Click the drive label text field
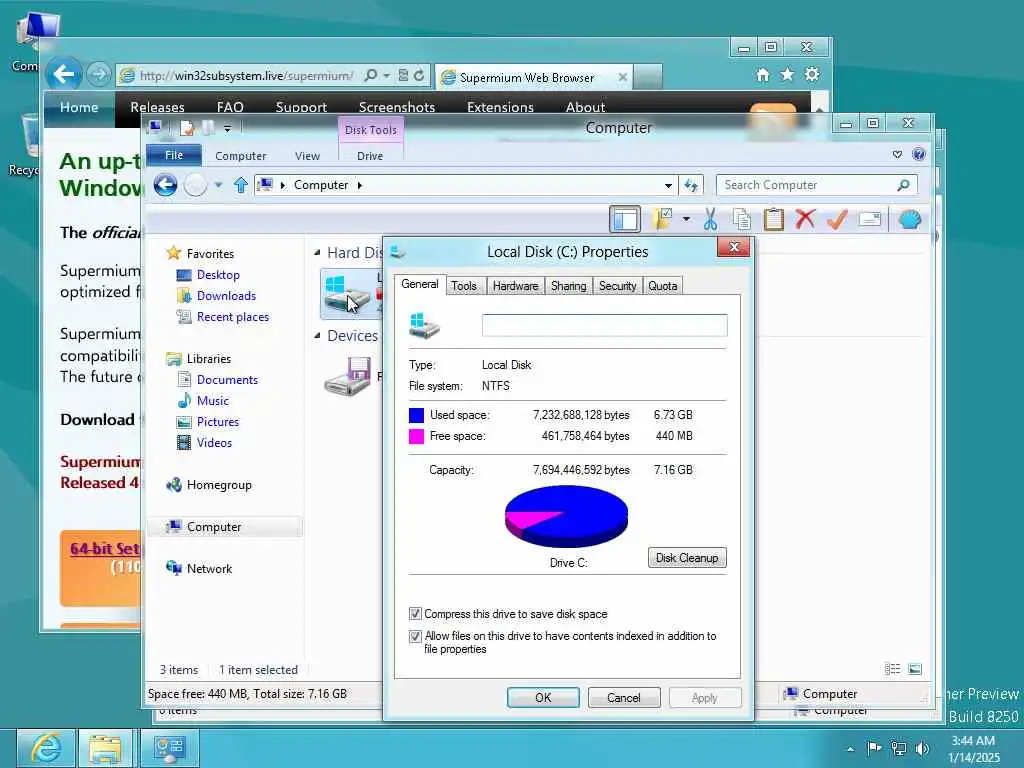Viewport: 1024px width, 768px height. 605,325
